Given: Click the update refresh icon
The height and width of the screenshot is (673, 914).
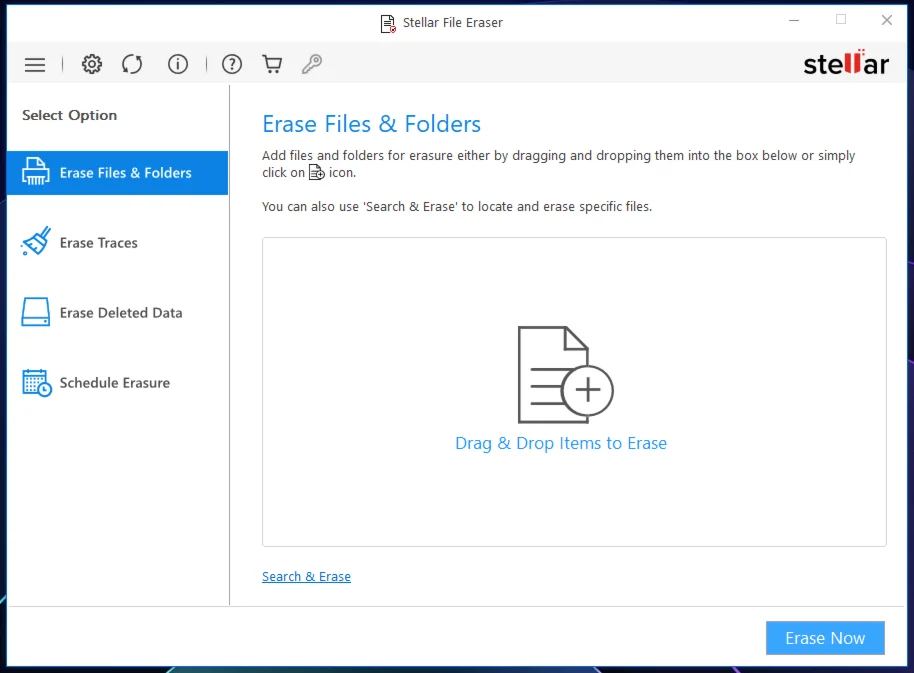Looking at the screenshot, I should tap(132, 65).
